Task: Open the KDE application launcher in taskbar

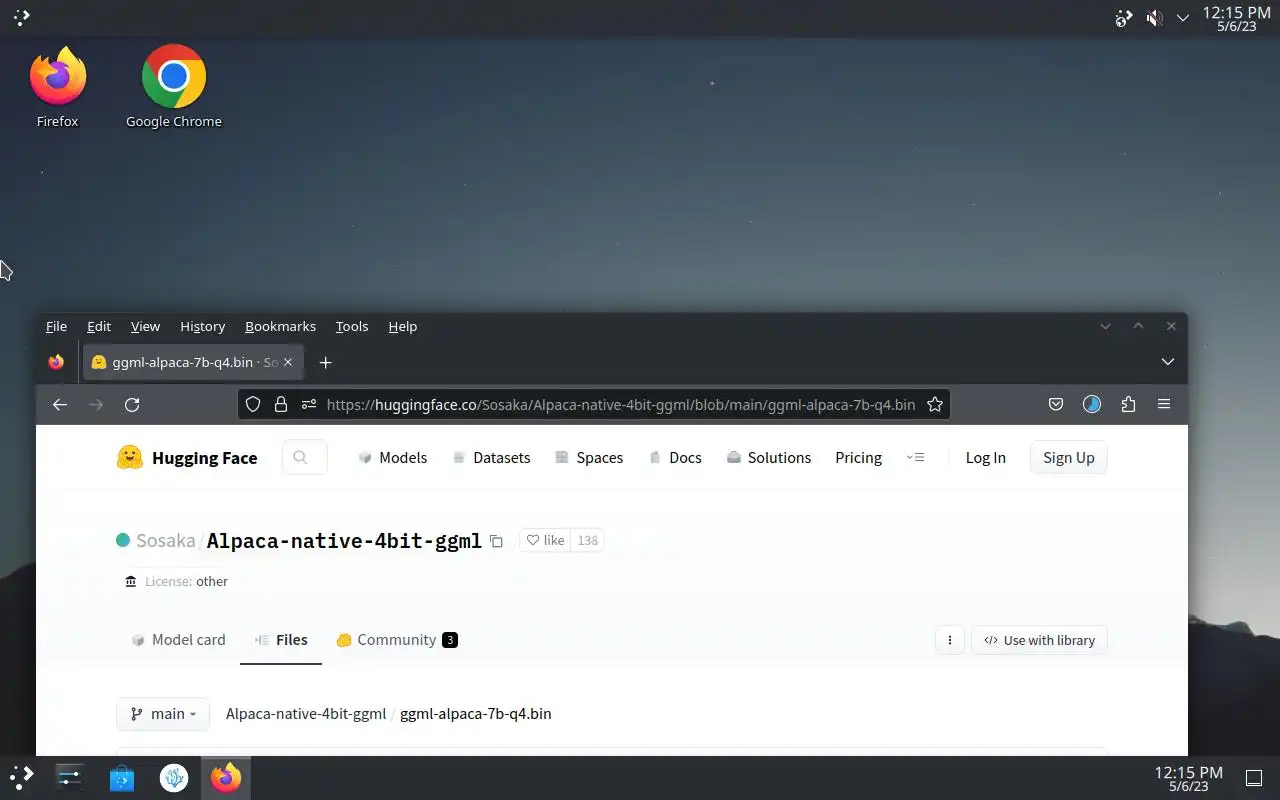Action: click(x=22, y=777)
